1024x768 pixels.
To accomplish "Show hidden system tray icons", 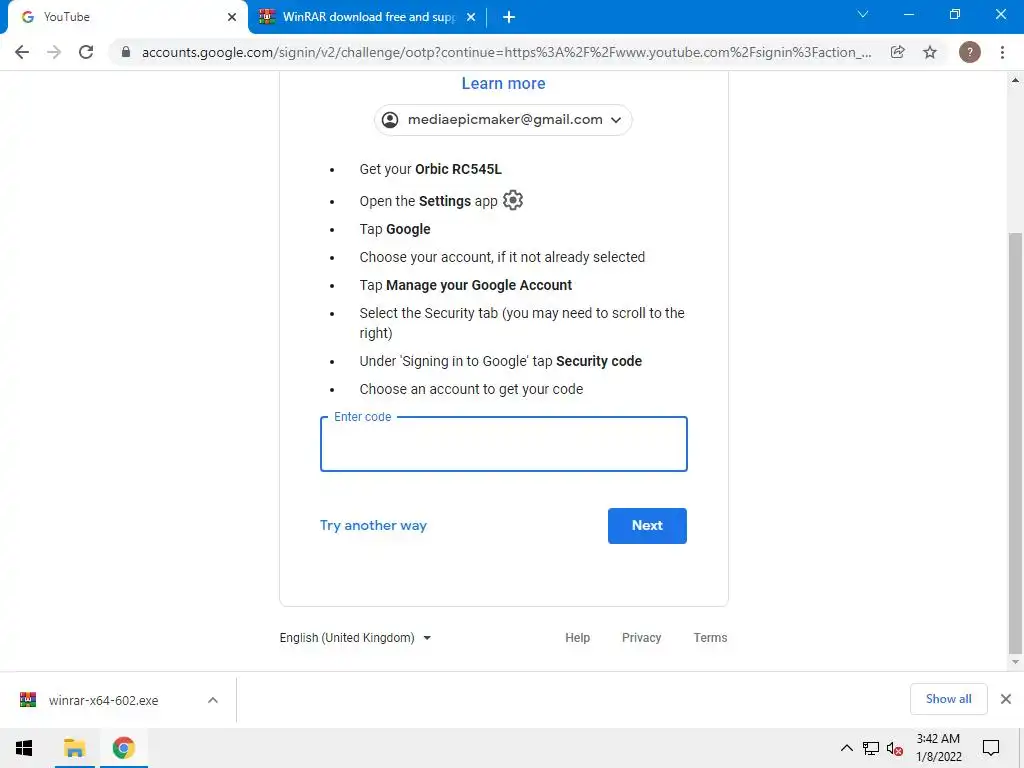I will click(846, 748).
